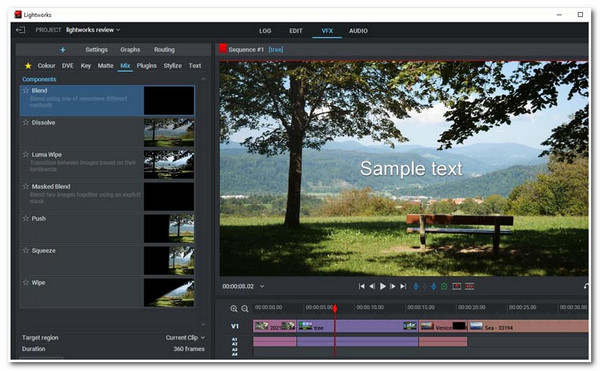Screen dimensions: 600x371
Task: Toggle the Wipe effect favourite star
Action: tap(26, 283)
